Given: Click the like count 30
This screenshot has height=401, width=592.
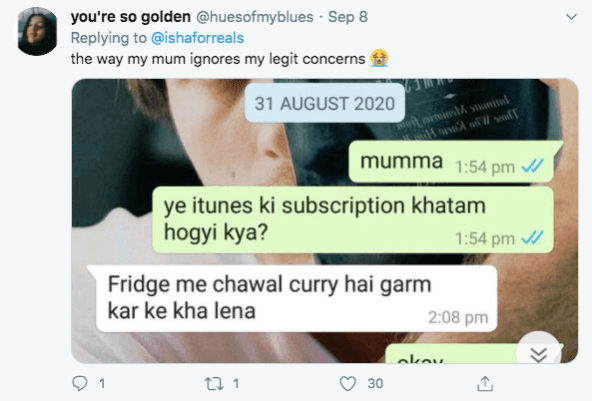Looking at the screenshot, I should pyautogui.click(x=375, y=384).
